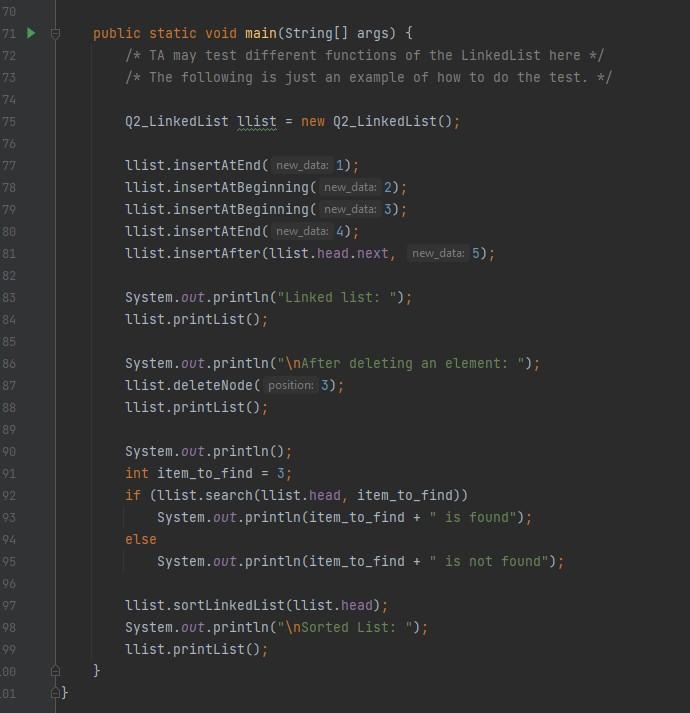Click the 'if' keyword on line 92

133,495
